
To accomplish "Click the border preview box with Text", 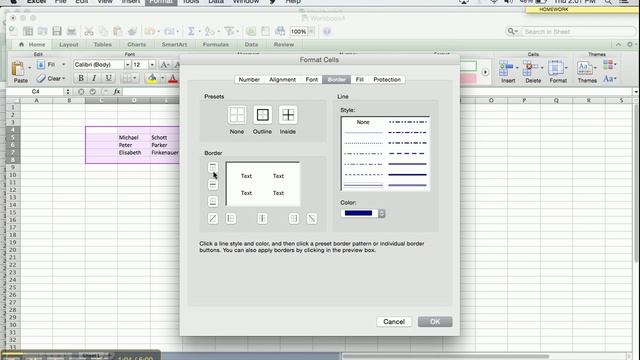I will tap(262, 184).
